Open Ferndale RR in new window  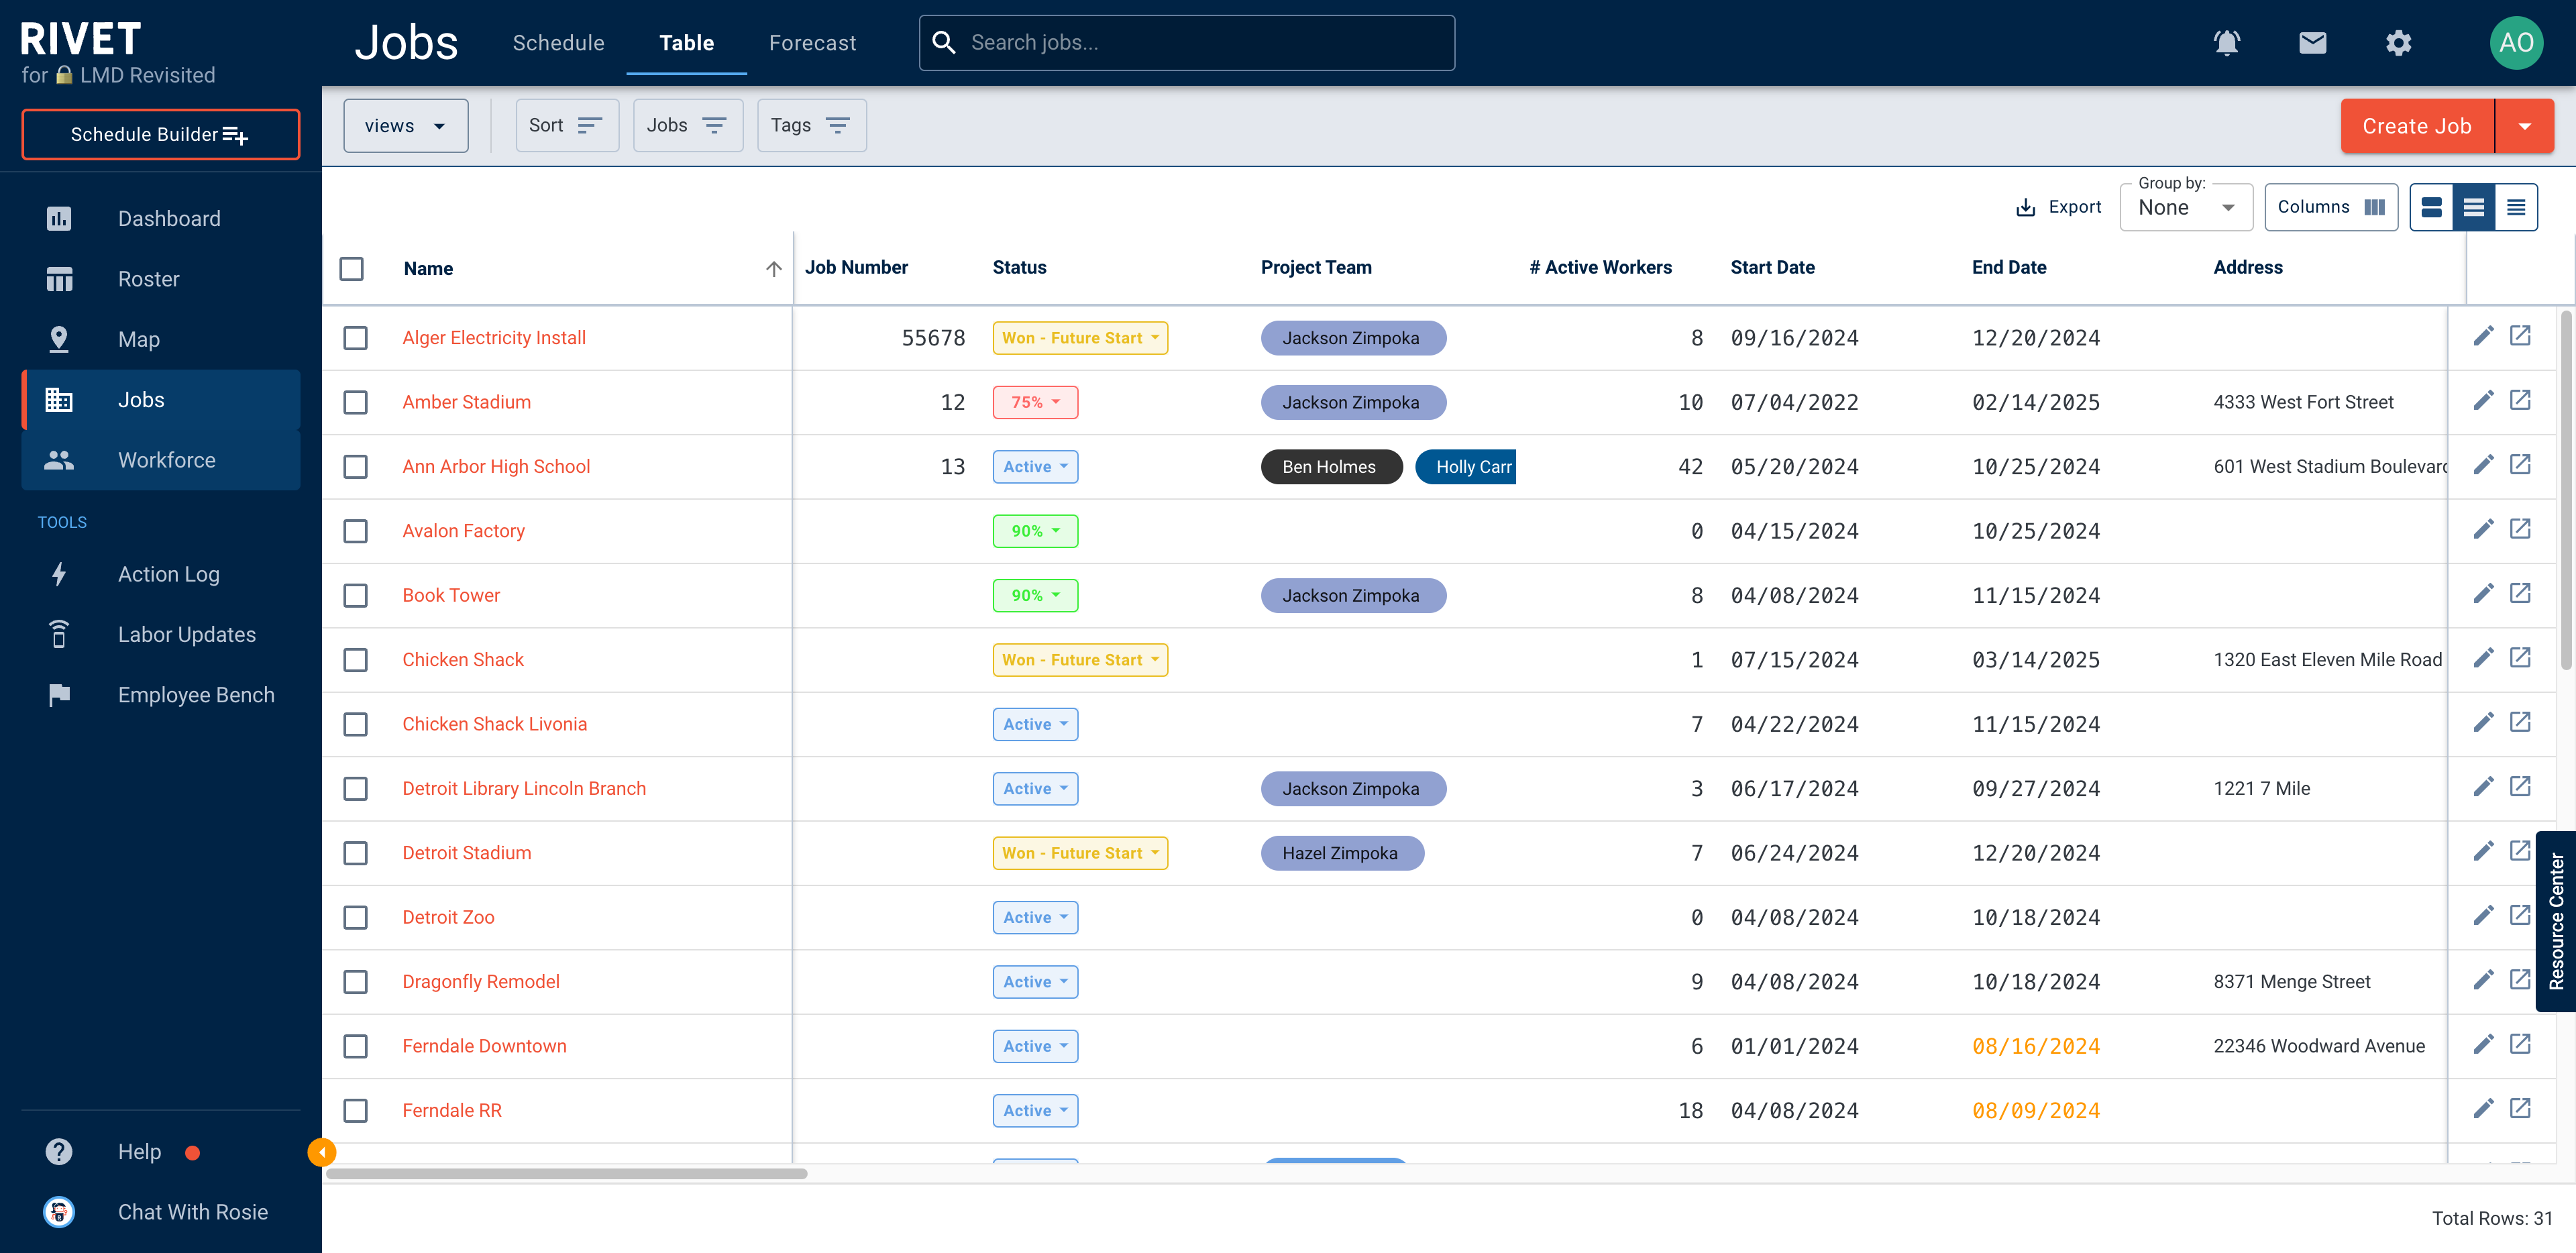2520,1109
